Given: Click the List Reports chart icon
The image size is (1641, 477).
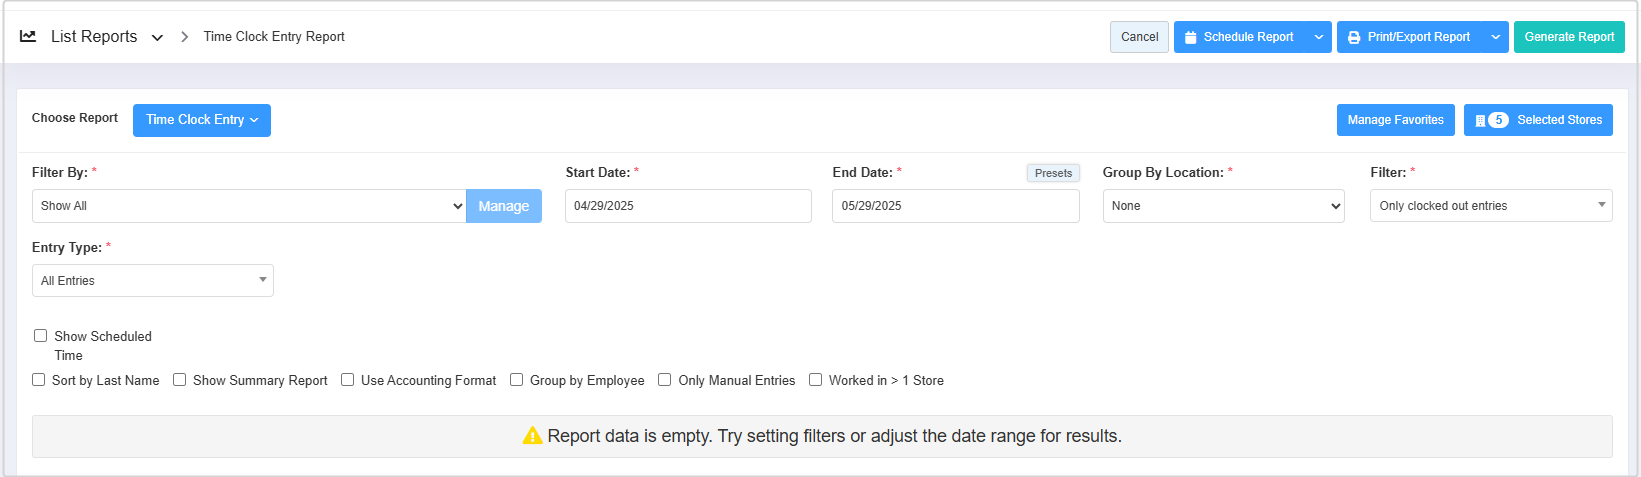Looking at the screenshot, I should tap(28, 36).
